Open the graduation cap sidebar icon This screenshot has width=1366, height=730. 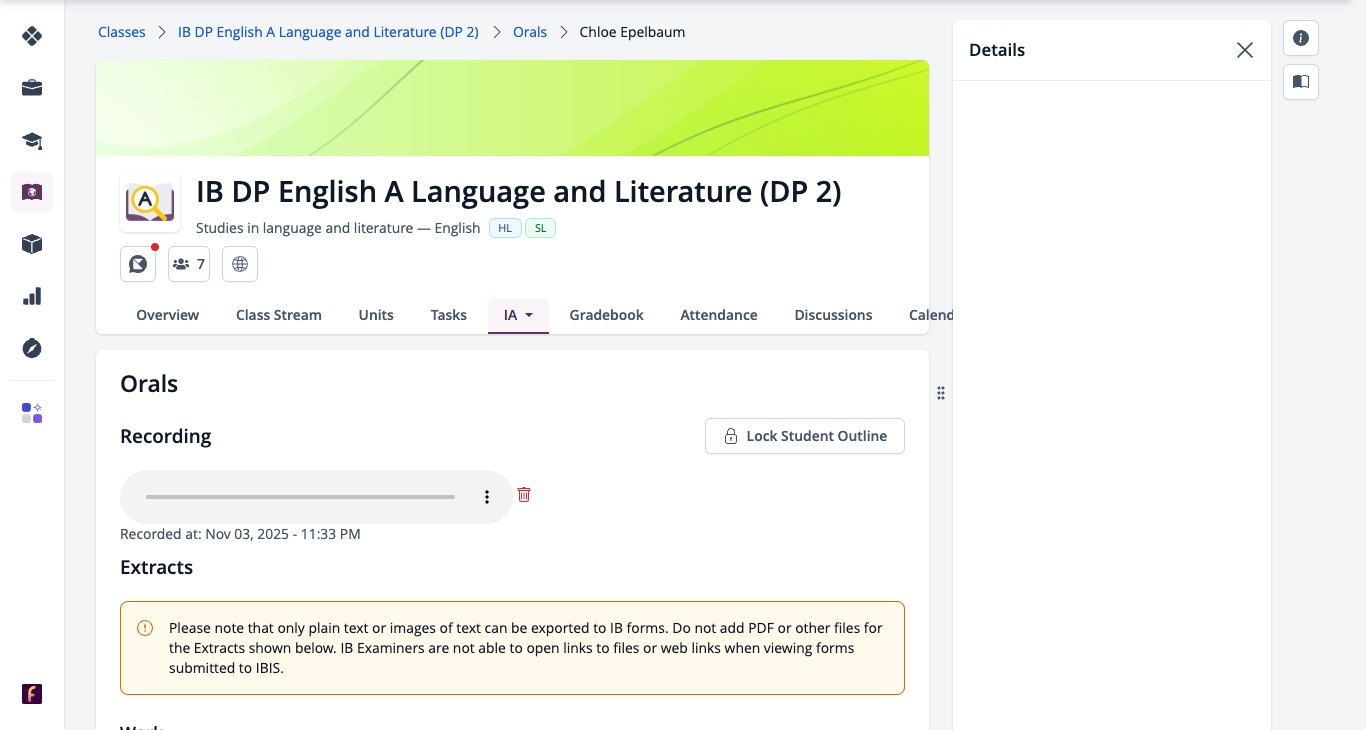[x=32, y=140]
